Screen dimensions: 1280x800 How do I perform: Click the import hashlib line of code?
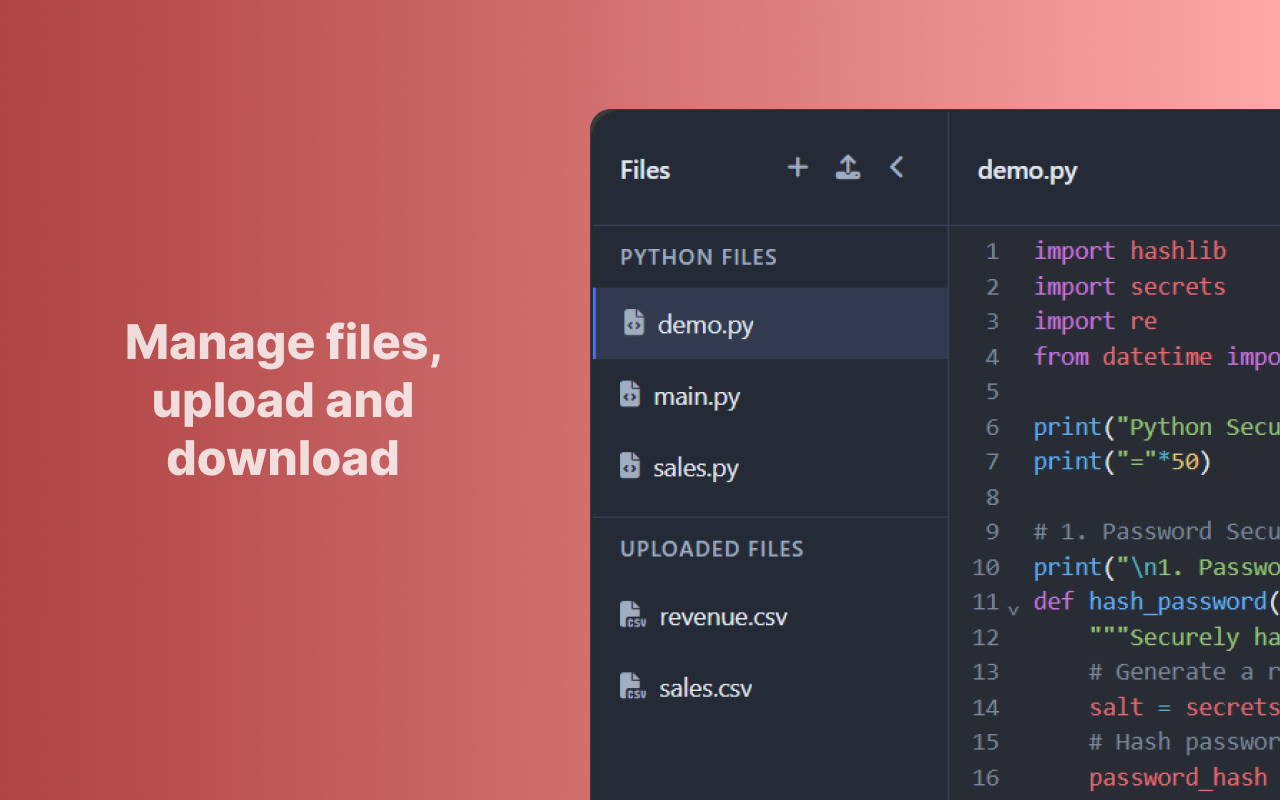click(1130, 251)
